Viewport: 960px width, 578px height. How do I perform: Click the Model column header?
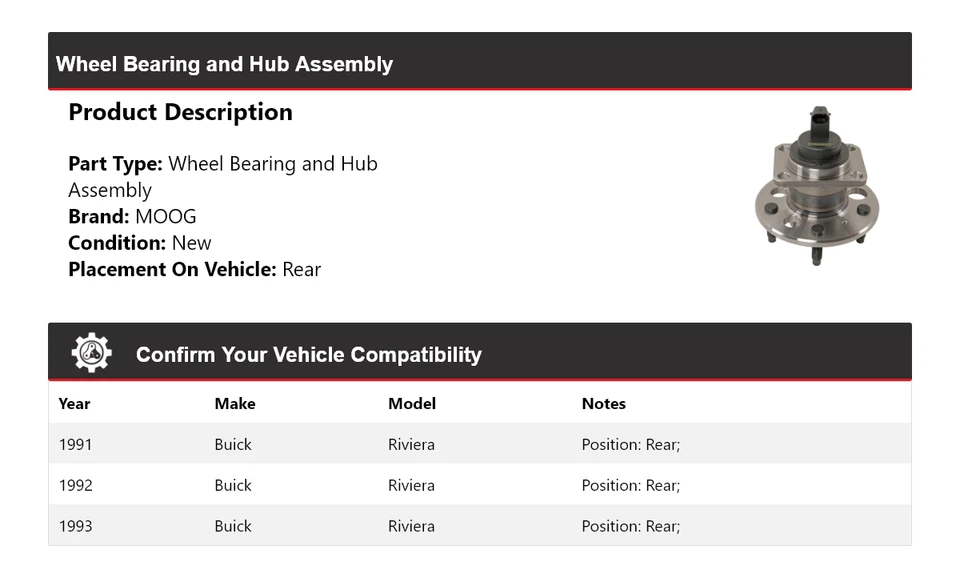tap(411, 404)
